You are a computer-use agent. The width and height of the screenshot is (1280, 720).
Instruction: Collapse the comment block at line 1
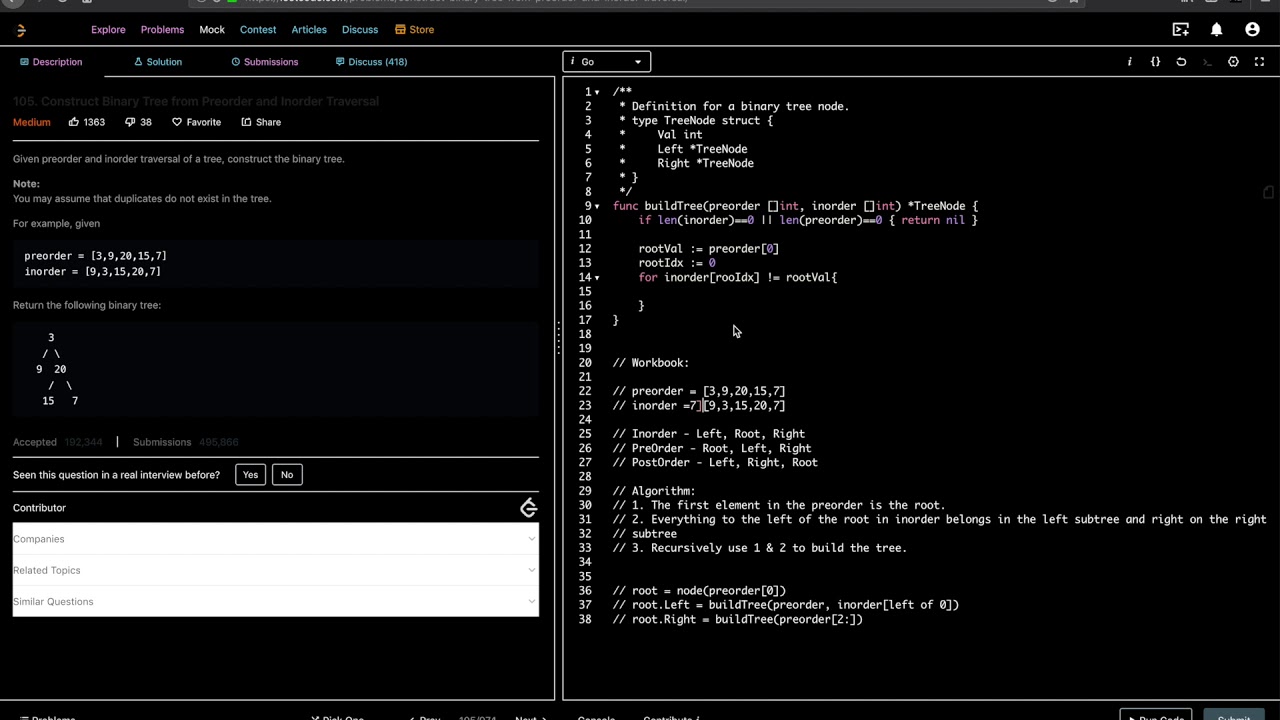597,92
